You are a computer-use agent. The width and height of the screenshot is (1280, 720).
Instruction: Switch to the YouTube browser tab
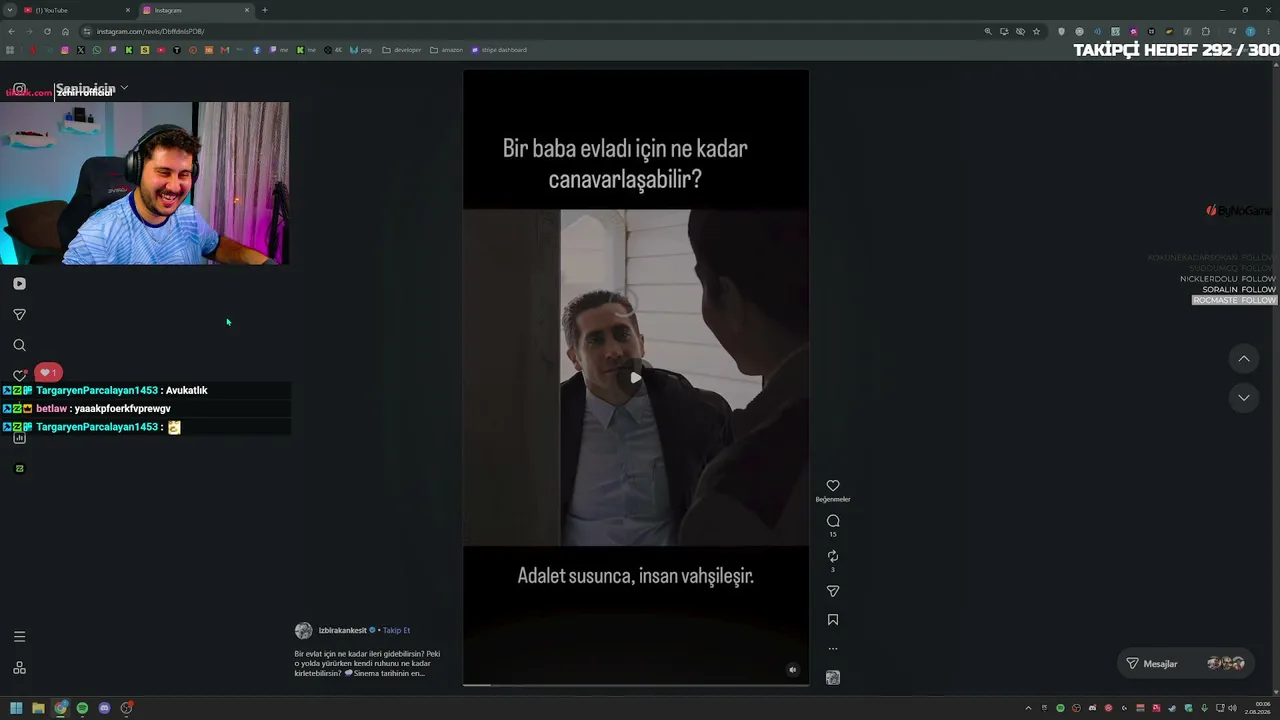click(77, 10)
